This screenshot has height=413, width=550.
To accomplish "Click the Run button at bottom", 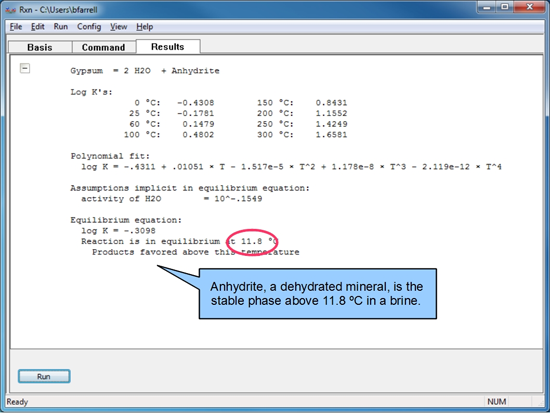I will tap(44, 376).
